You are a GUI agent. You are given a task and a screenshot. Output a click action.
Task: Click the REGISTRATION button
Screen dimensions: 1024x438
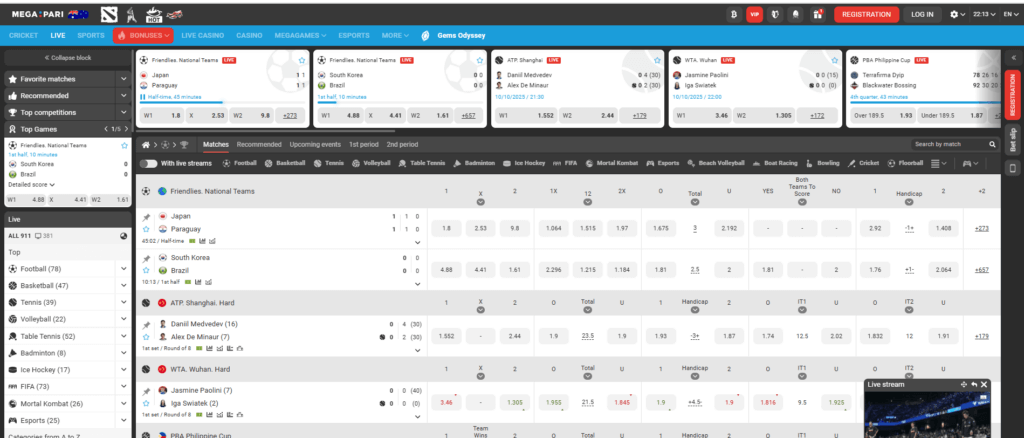(x=866, y=14)
